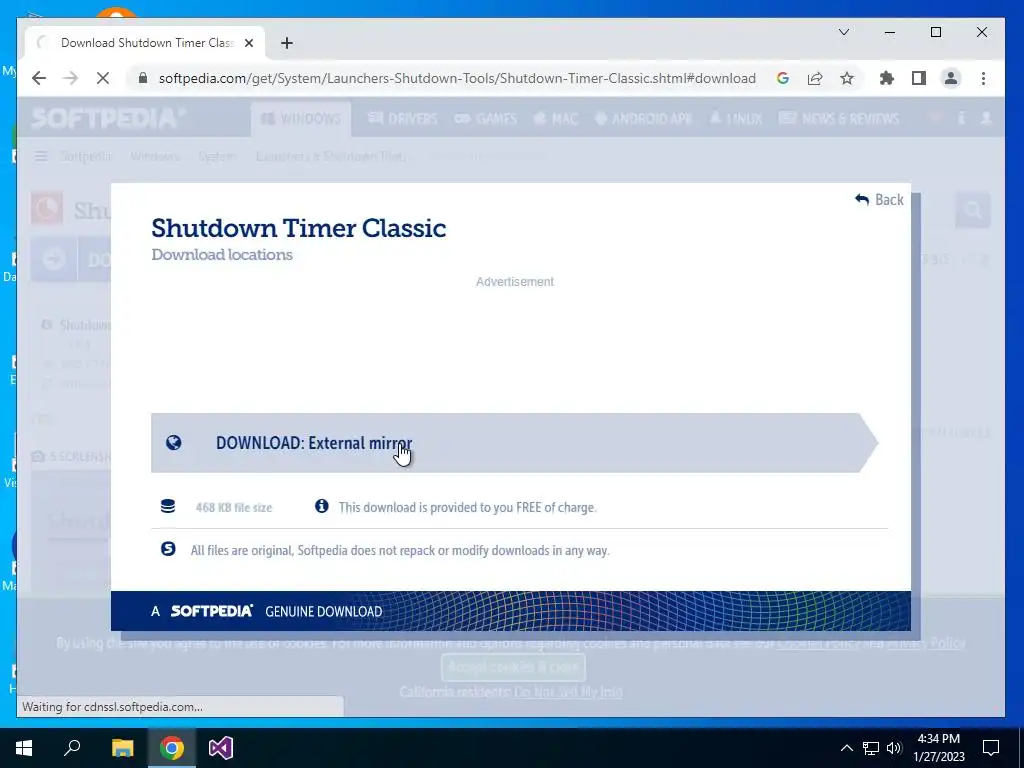Open the Privacy Policy link
This screenshot has height=768, width=1024.
click(926, 643)
